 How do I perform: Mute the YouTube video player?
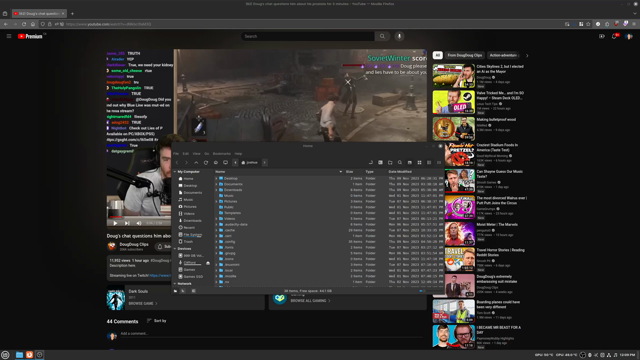coord(139,223)
